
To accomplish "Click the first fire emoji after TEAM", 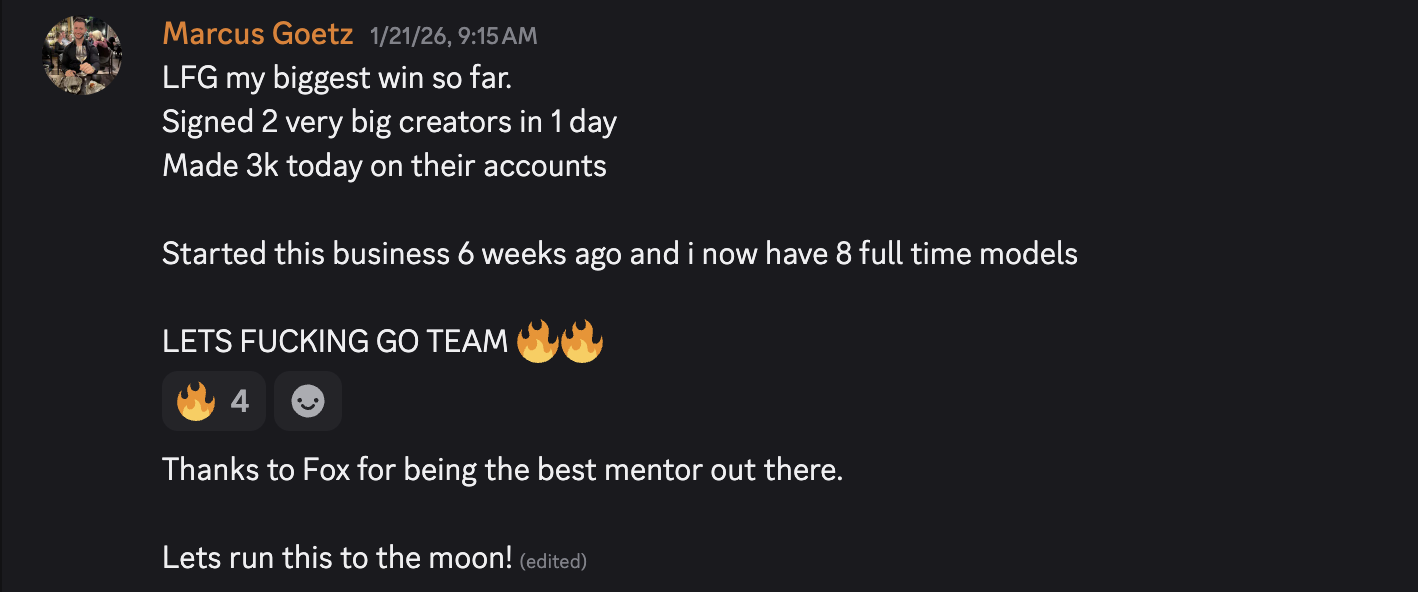I will click(537, 341).
